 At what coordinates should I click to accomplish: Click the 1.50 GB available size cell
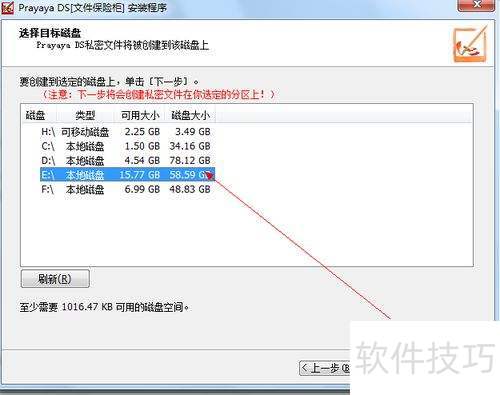pos(142,146)
